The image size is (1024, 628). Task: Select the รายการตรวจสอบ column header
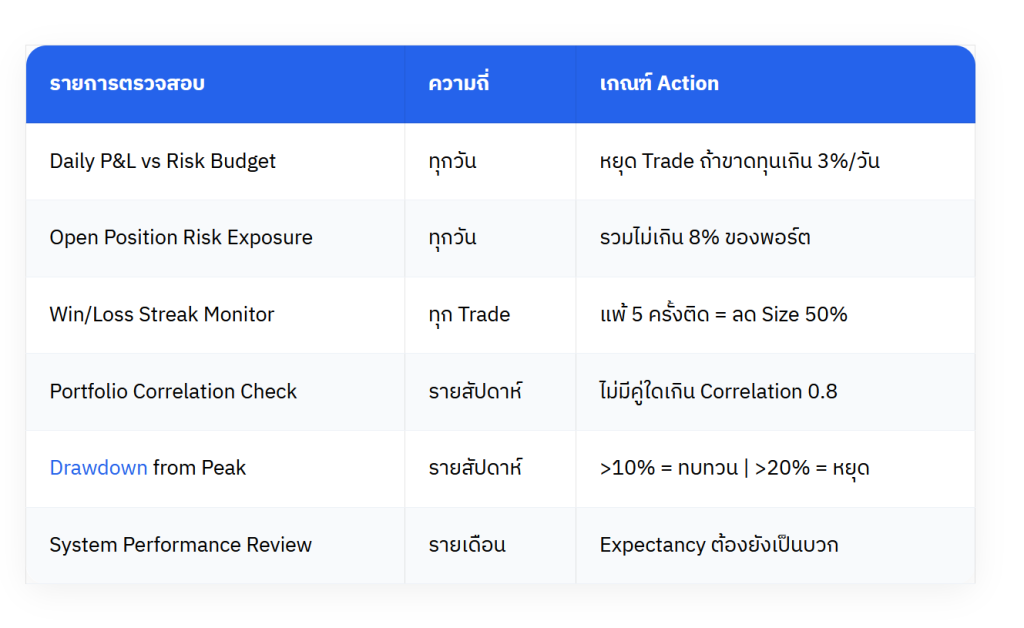(x=127, y=84)
